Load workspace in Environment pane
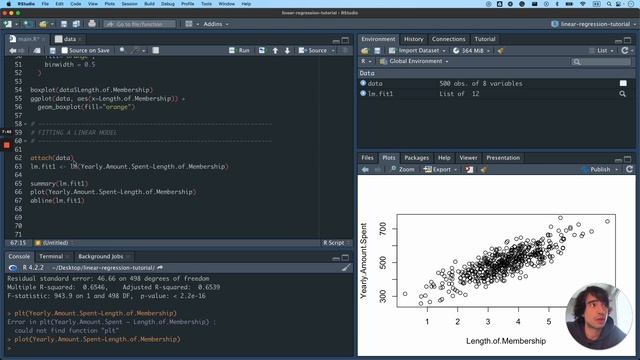This screenshot has height=360, width=640. pyautogui.click(x=364, y=51)
